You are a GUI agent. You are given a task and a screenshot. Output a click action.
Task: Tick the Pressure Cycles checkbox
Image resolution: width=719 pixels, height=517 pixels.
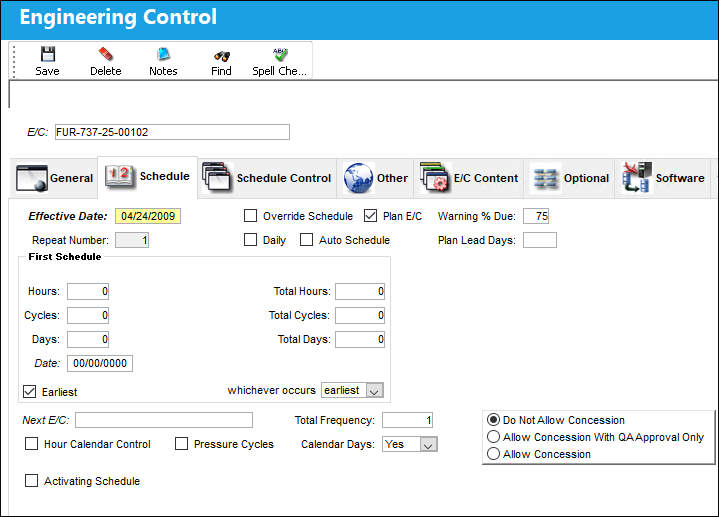[x=182, y=444]
